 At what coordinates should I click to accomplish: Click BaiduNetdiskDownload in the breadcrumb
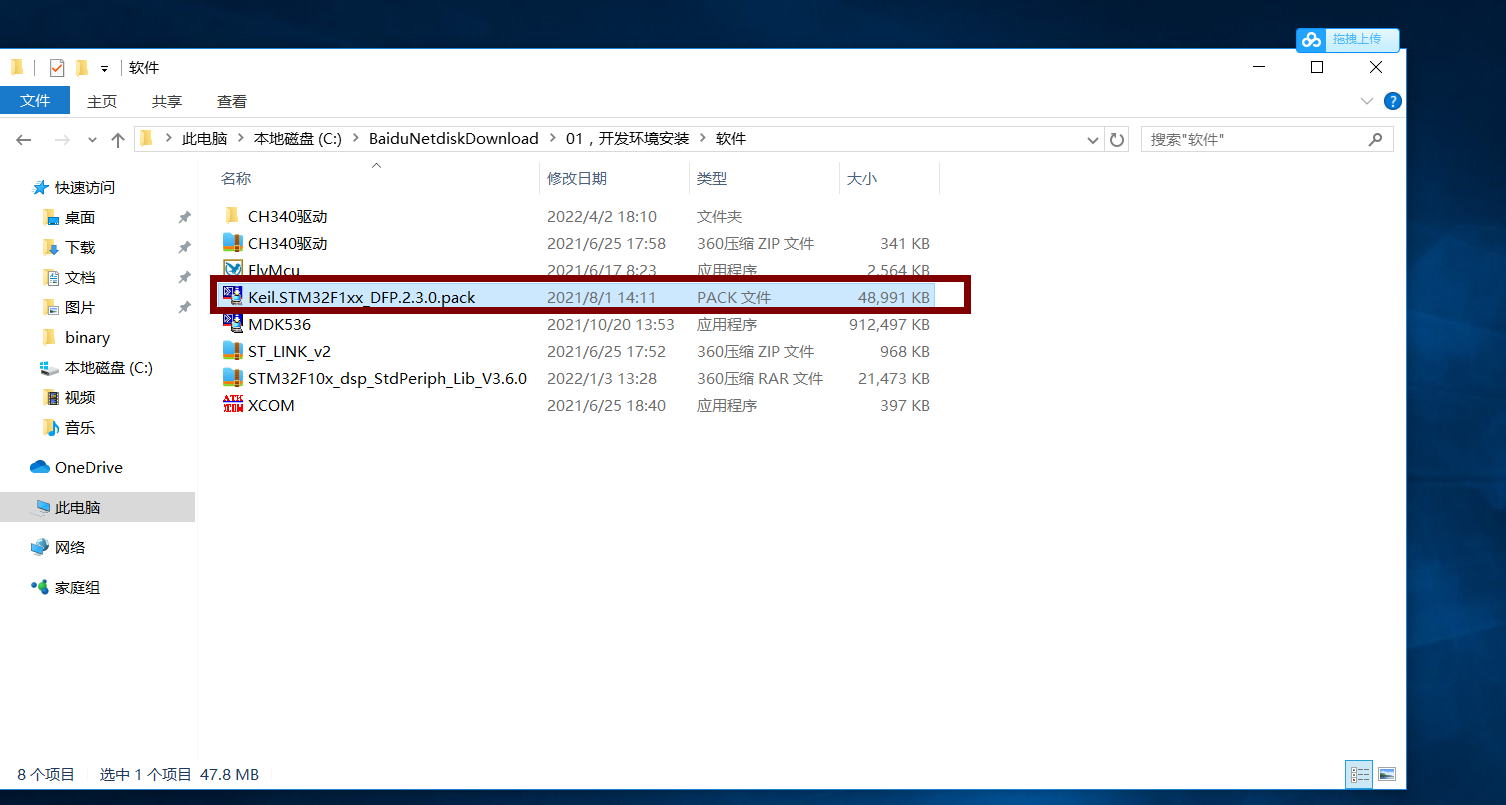tap(454, 139)
